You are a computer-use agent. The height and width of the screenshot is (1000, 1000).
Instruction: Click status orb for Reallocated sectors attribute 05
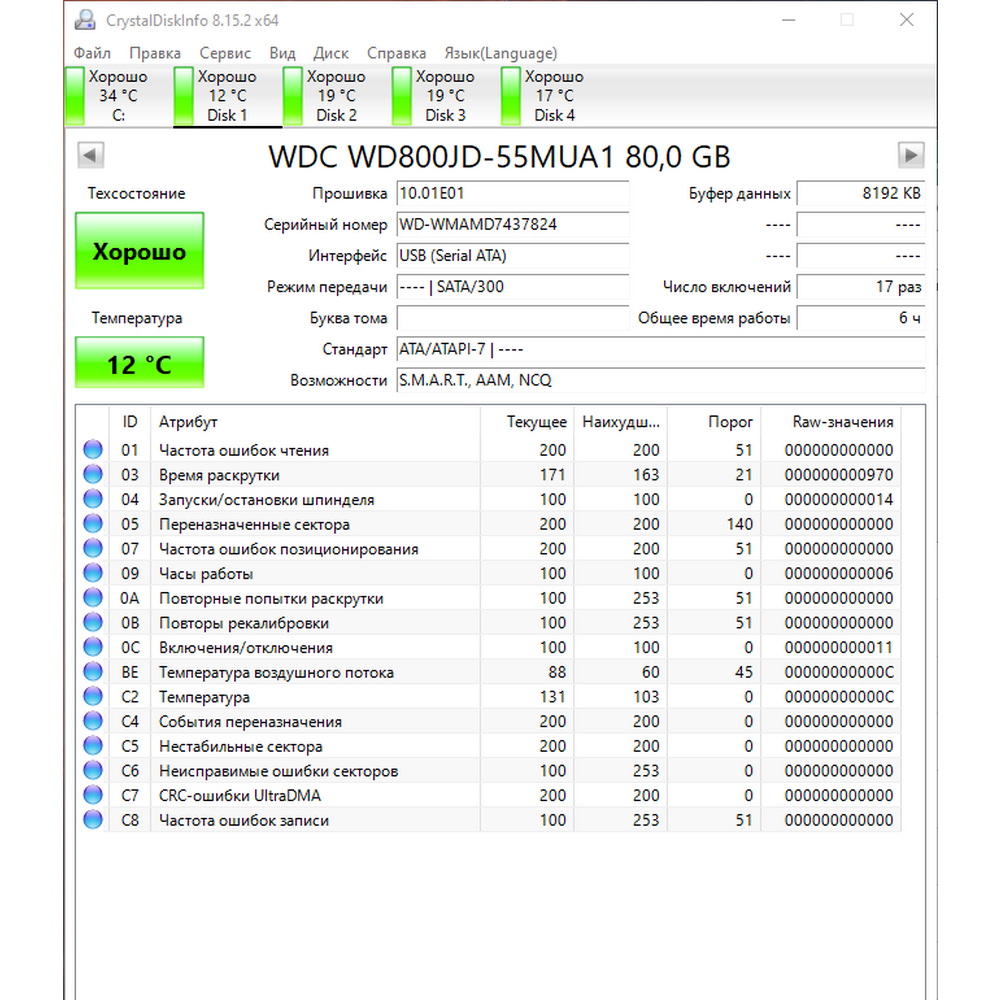[x=93, y=524]
